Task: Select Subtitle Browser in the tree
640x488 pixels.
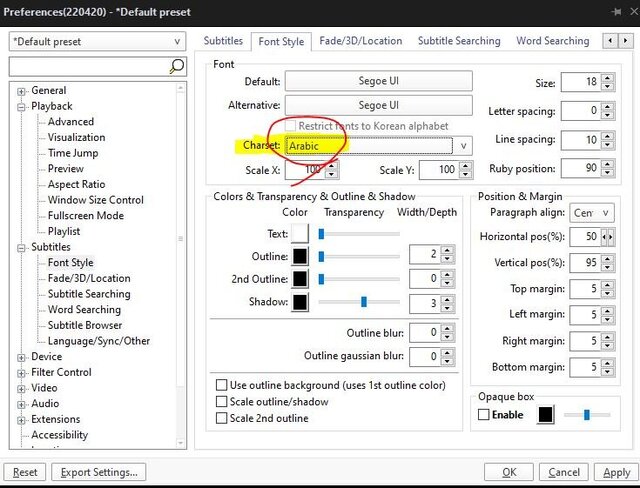Action: [x=85, y=325]
